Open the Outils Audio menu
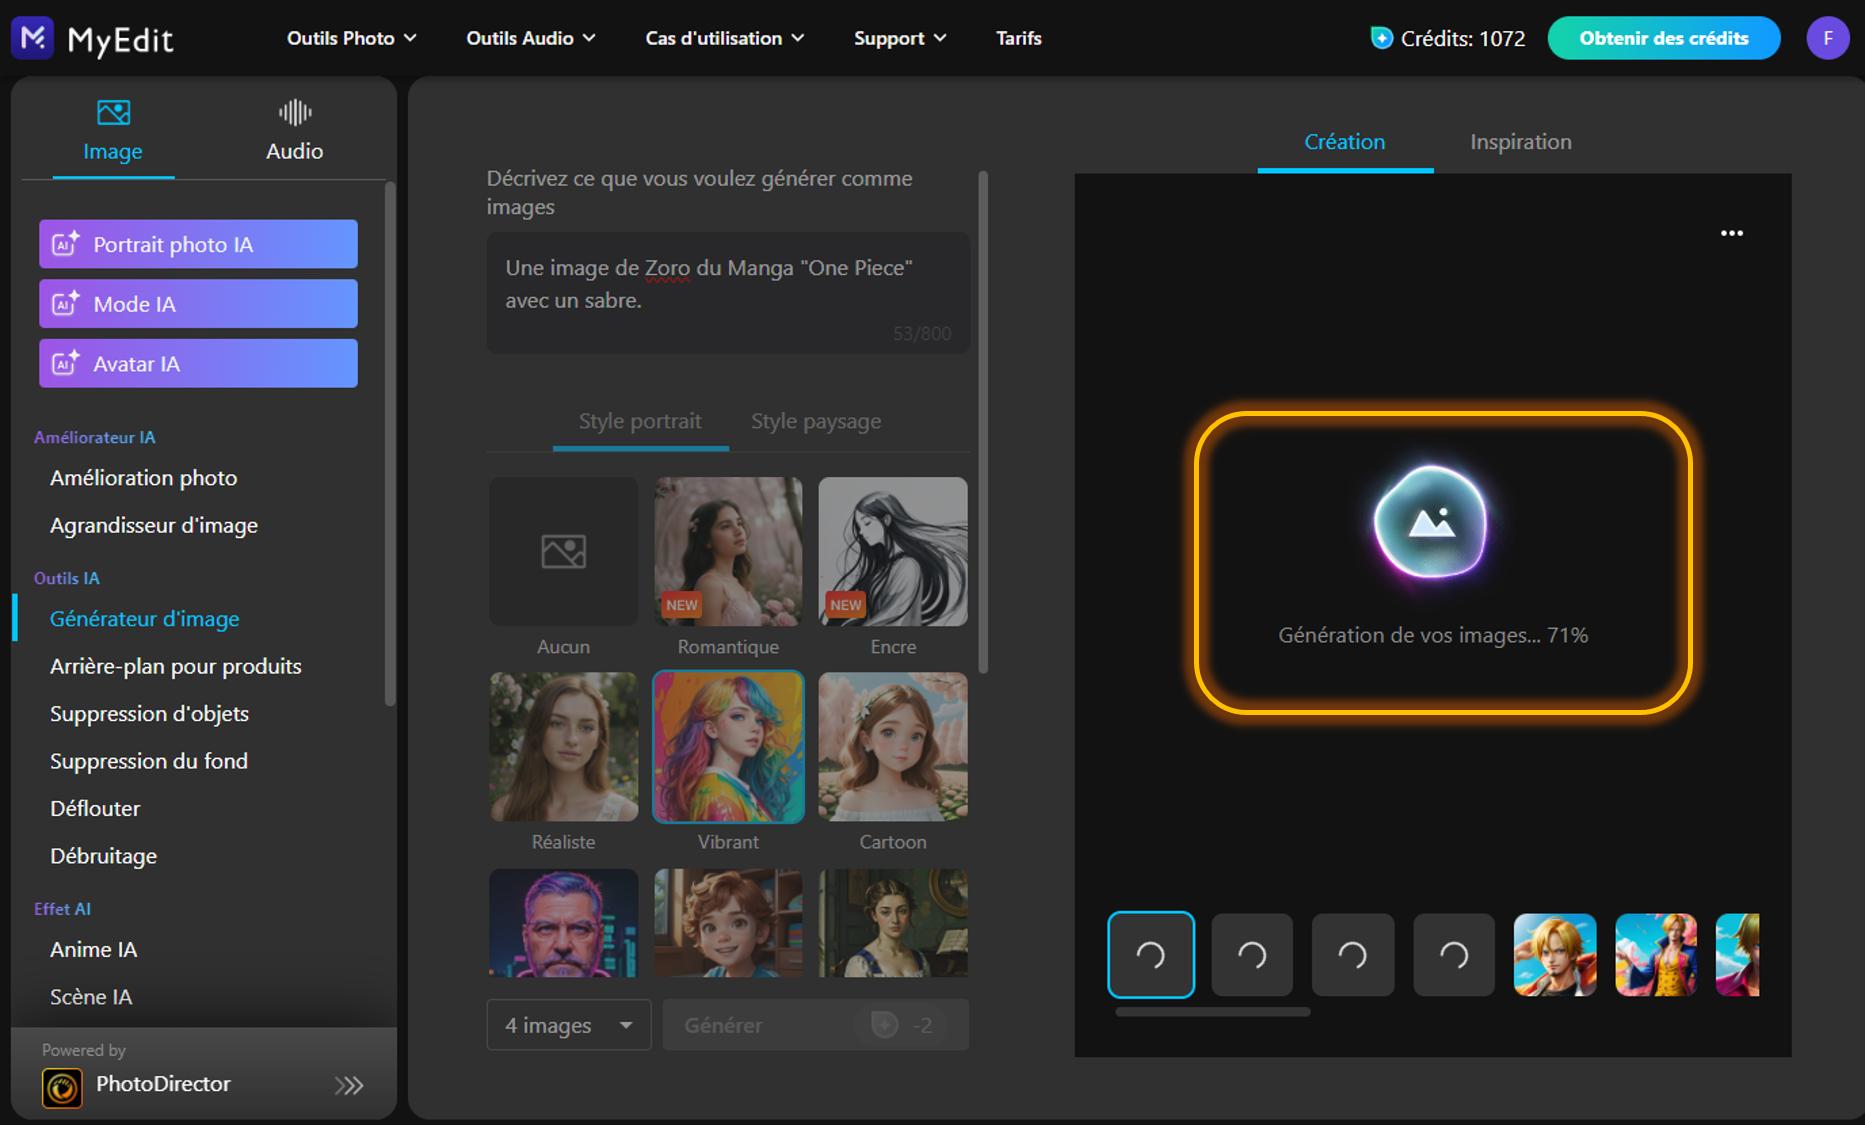Viewport: 1865px width, 1125px height. tap(530, 38)
